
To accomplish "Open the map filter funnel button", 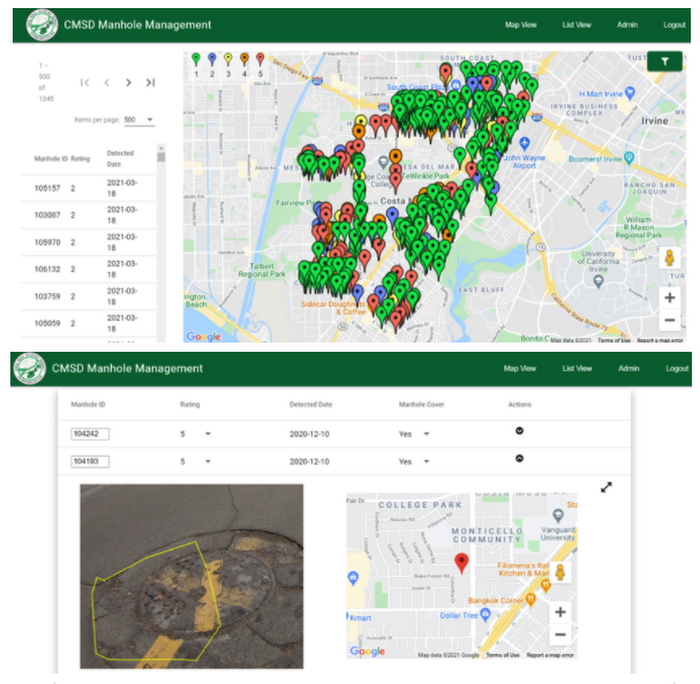I will [664, 62].
